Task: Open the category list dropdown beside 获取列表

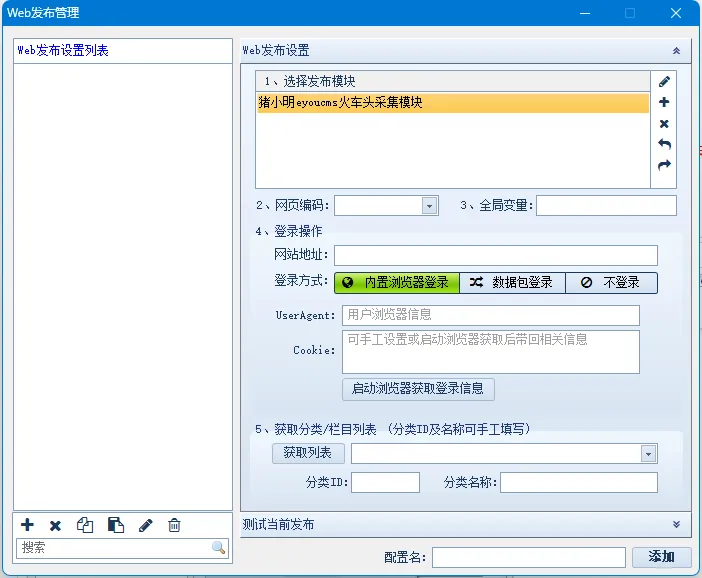Action: (x=649, y=454)
